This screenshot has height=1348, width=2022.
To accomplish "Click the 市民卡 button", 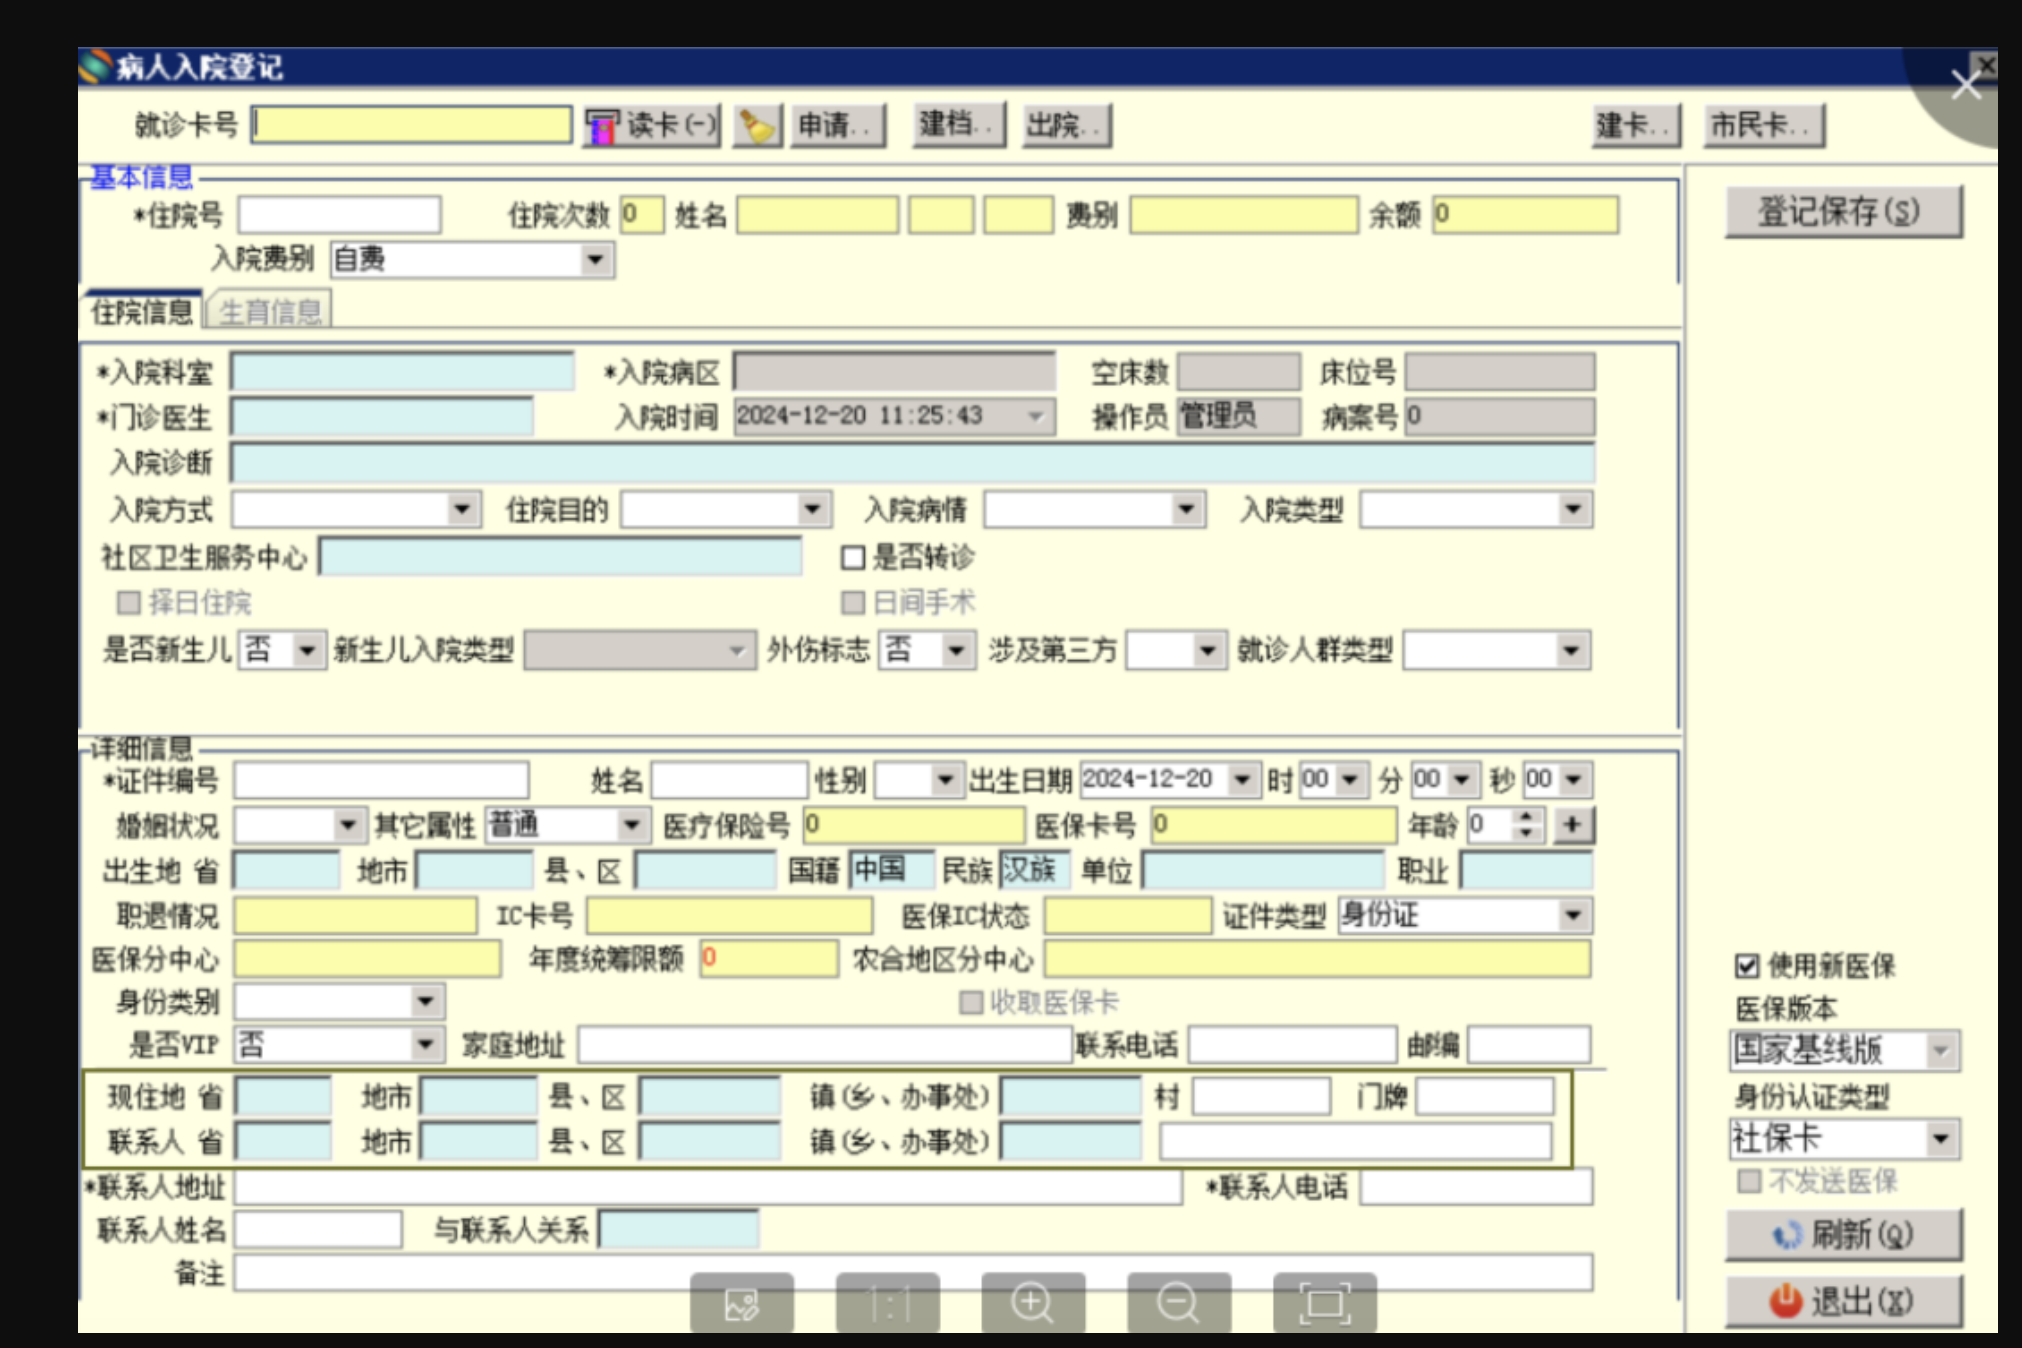I will (x=1763, y=126).
